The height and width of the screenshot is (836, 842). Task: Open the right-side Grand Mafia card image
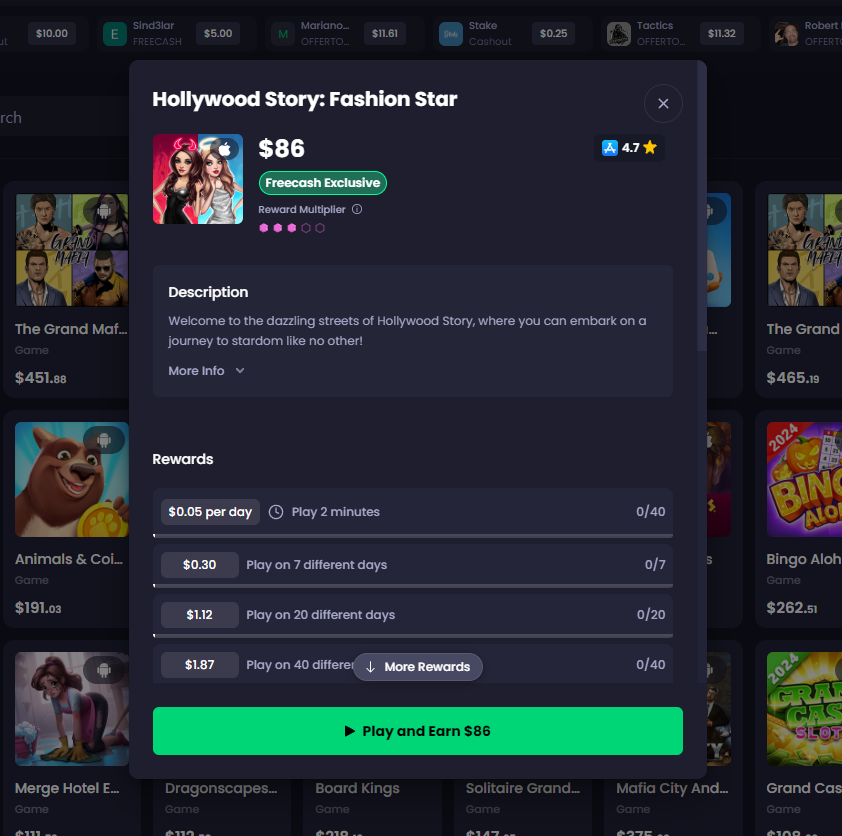pyautogui.click(x=804, y=250)
